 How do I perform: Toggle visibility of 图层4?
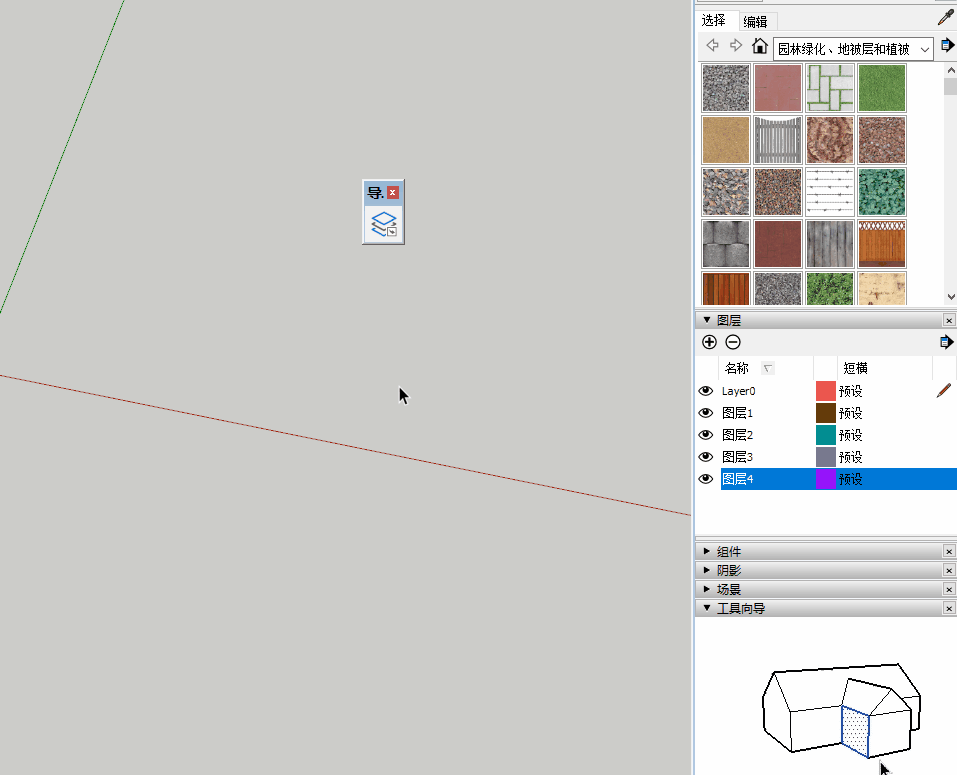pyautogui.click(x=706, y=479)
